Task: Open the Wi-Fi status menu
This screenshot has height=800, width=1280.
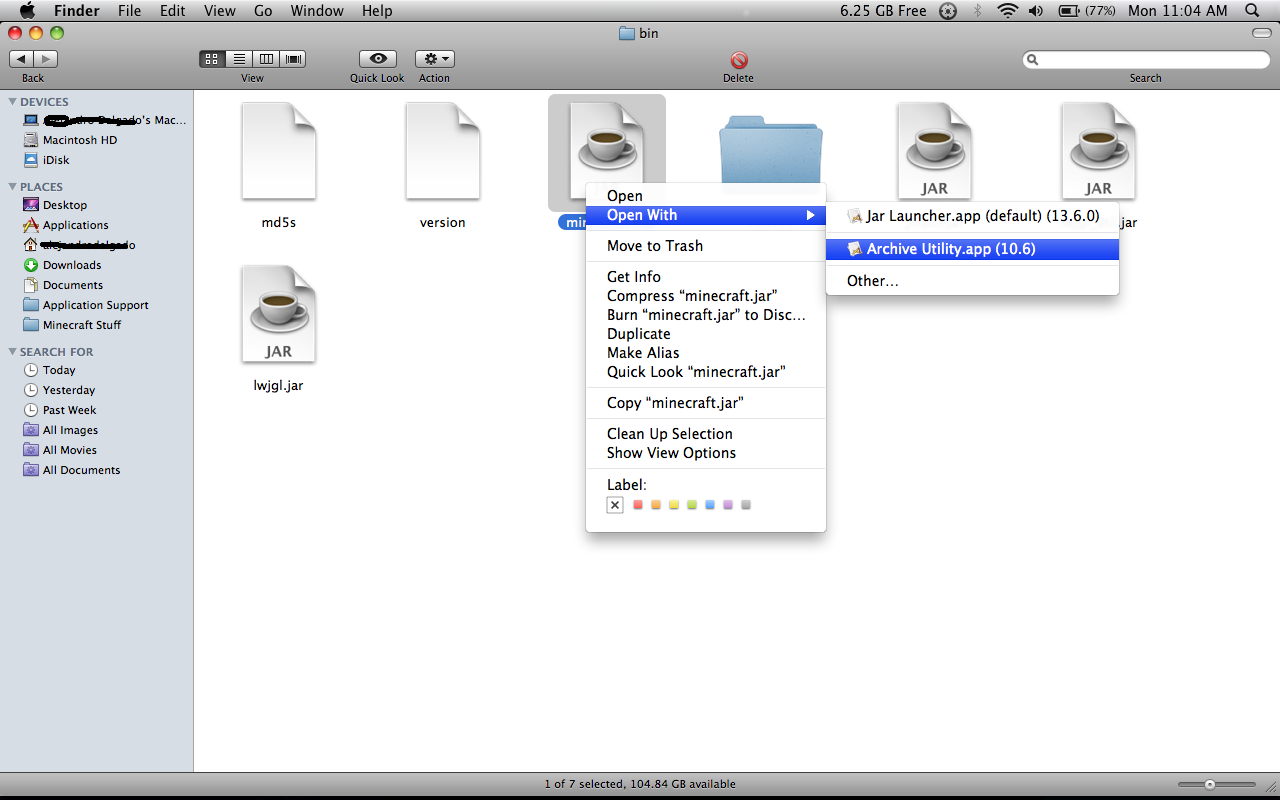Action: click(1007, 11)
